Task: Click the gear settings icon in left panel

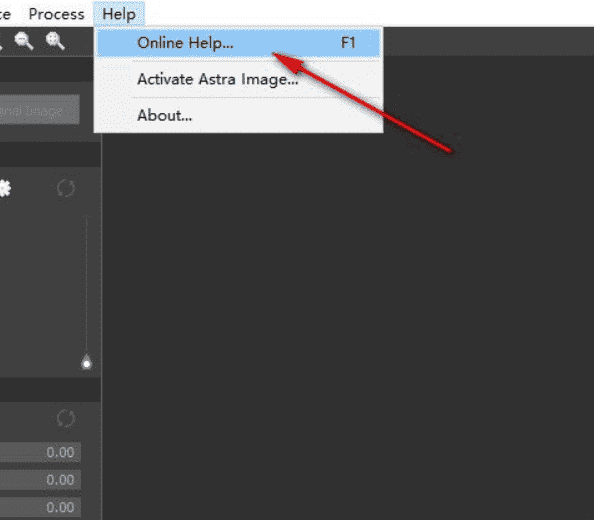Action: coord(5,188)
